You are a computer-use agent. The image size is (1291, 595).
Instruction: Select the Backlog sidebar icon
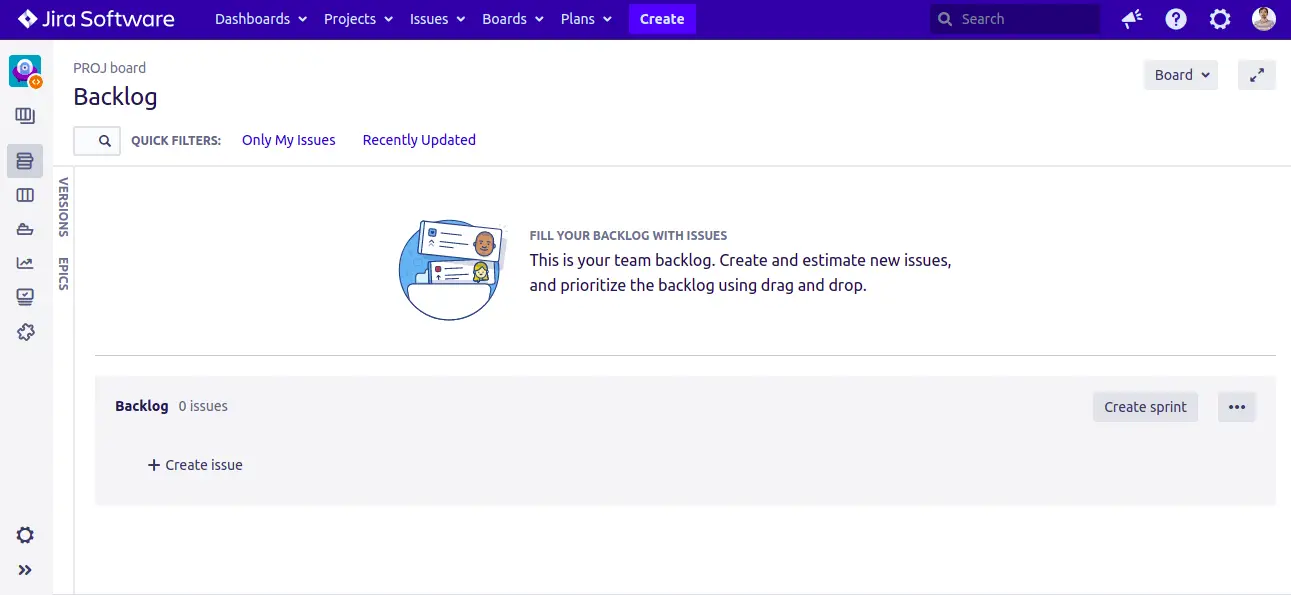[25, 160]
